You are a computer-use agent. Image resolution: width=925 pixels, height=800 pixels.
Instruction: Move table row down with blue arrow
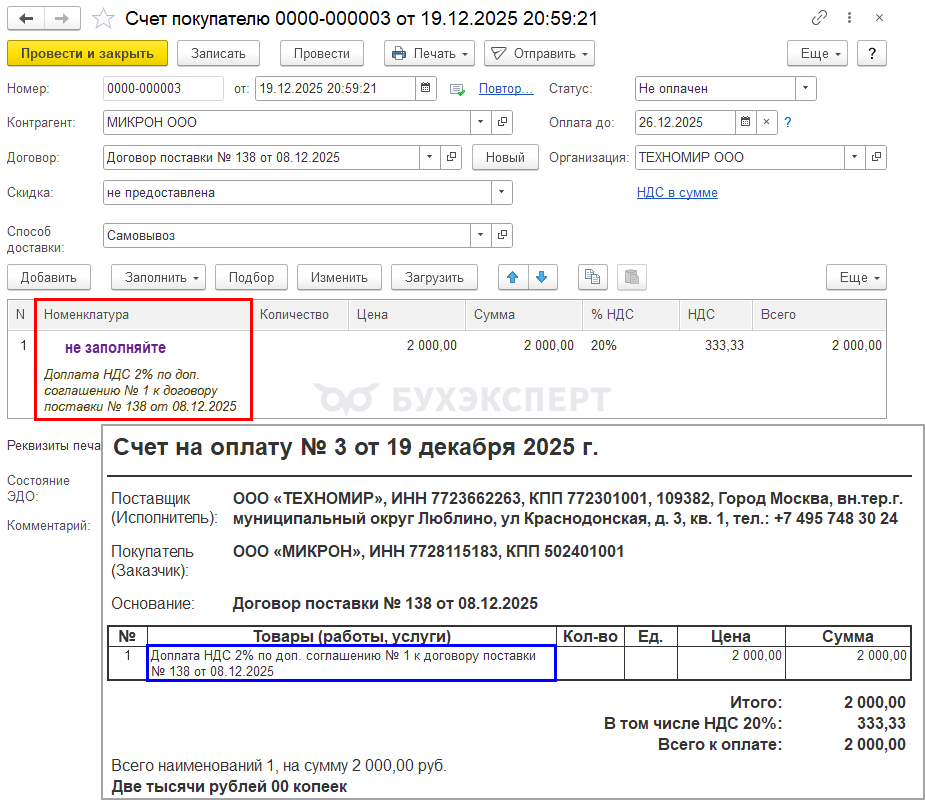click(541, 277)
